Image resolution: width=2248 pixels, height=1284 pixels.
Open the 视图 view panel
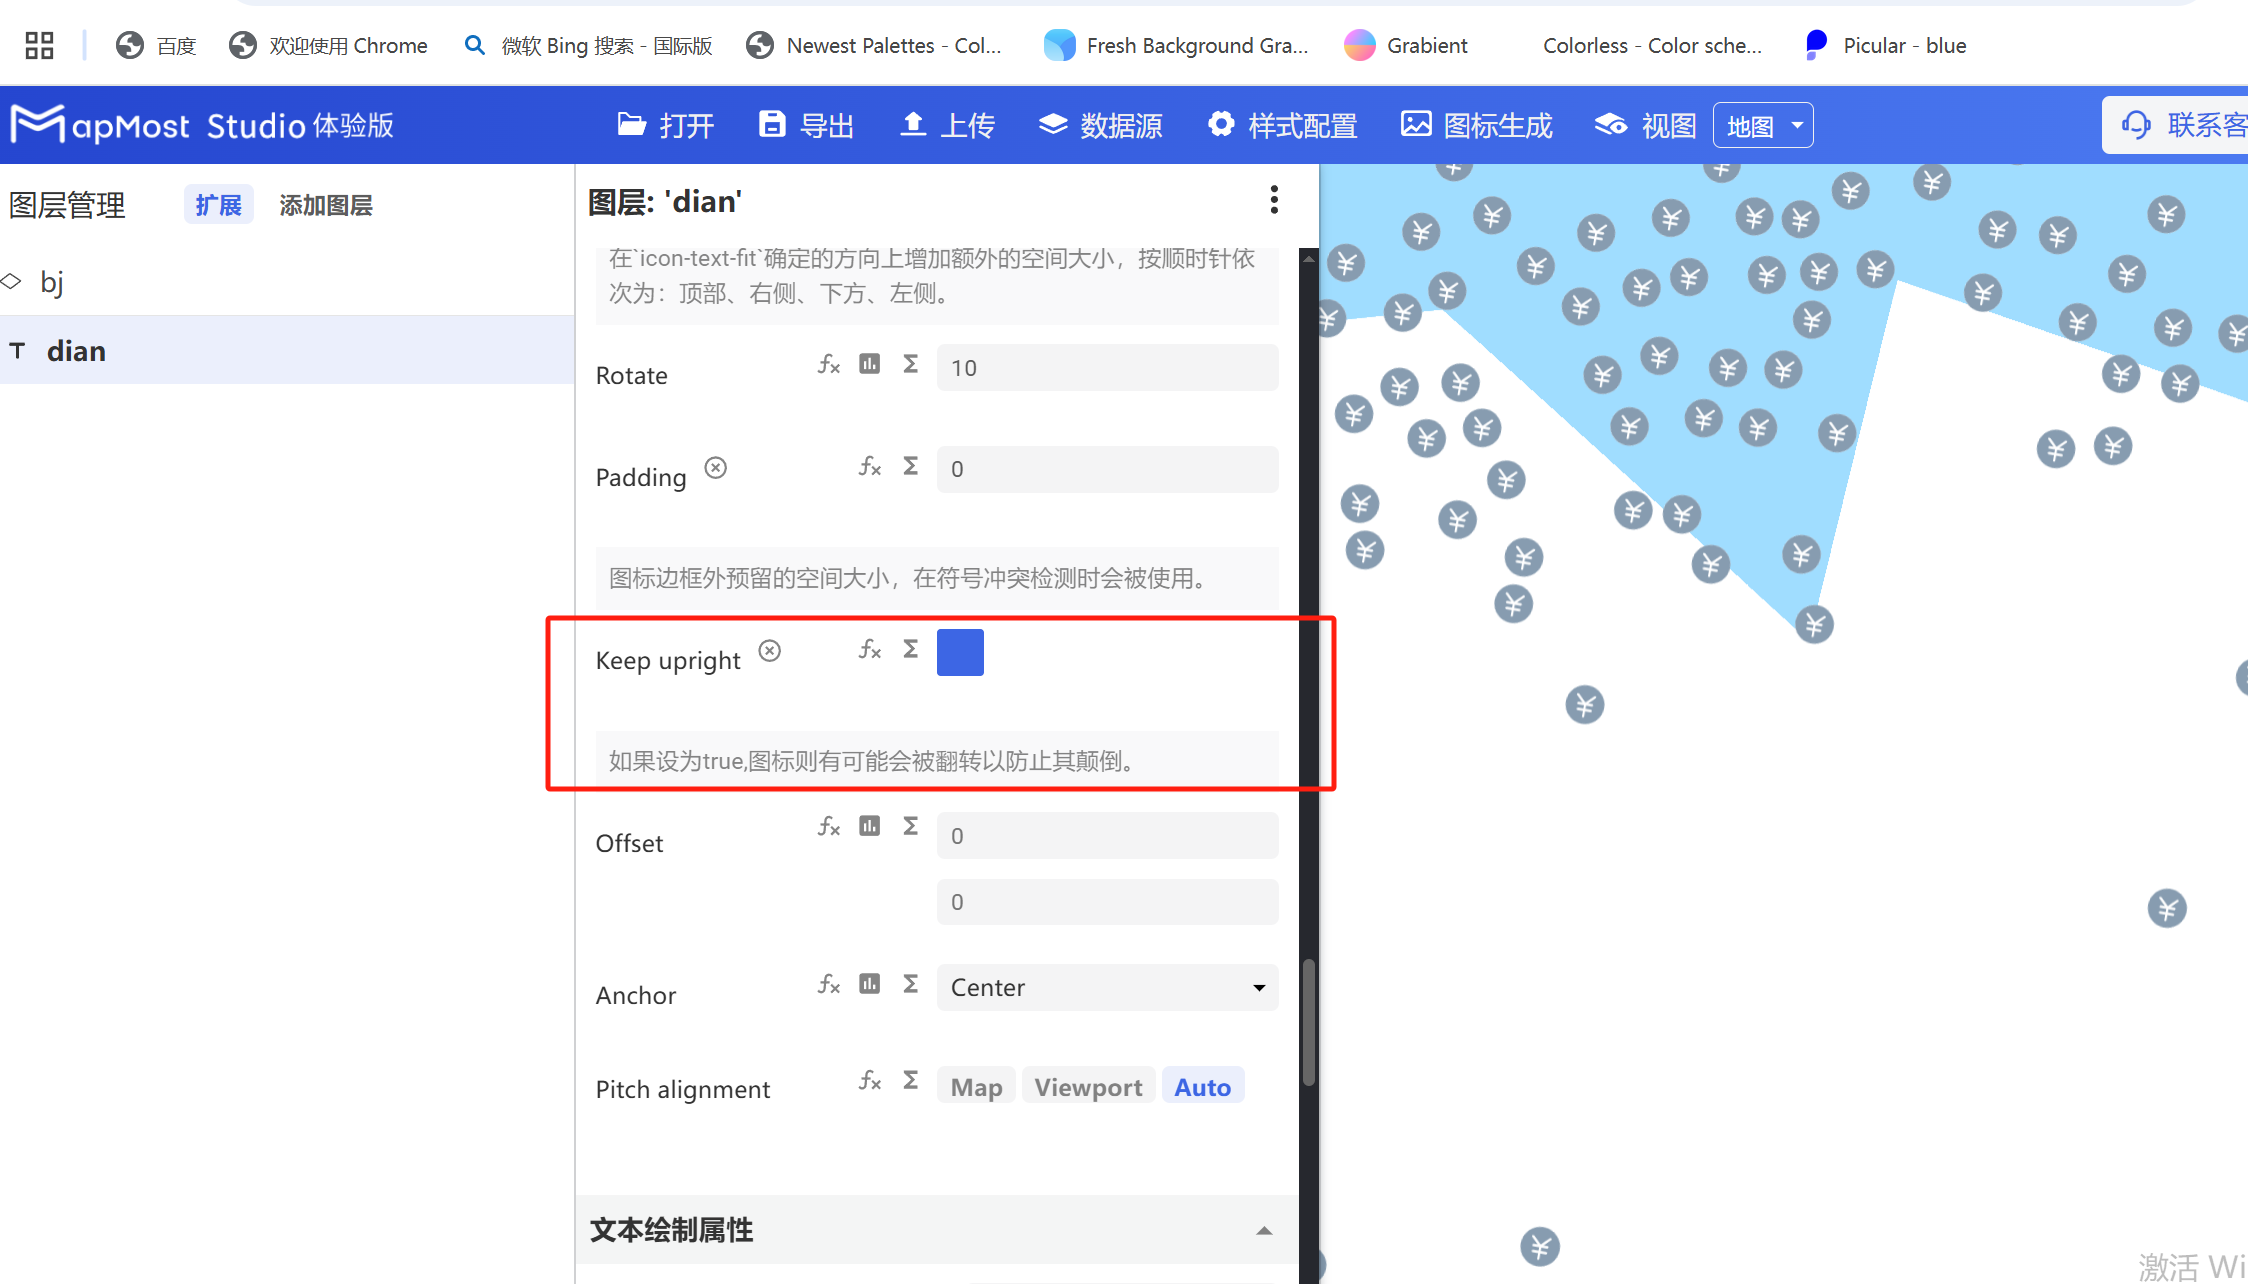1643,124
